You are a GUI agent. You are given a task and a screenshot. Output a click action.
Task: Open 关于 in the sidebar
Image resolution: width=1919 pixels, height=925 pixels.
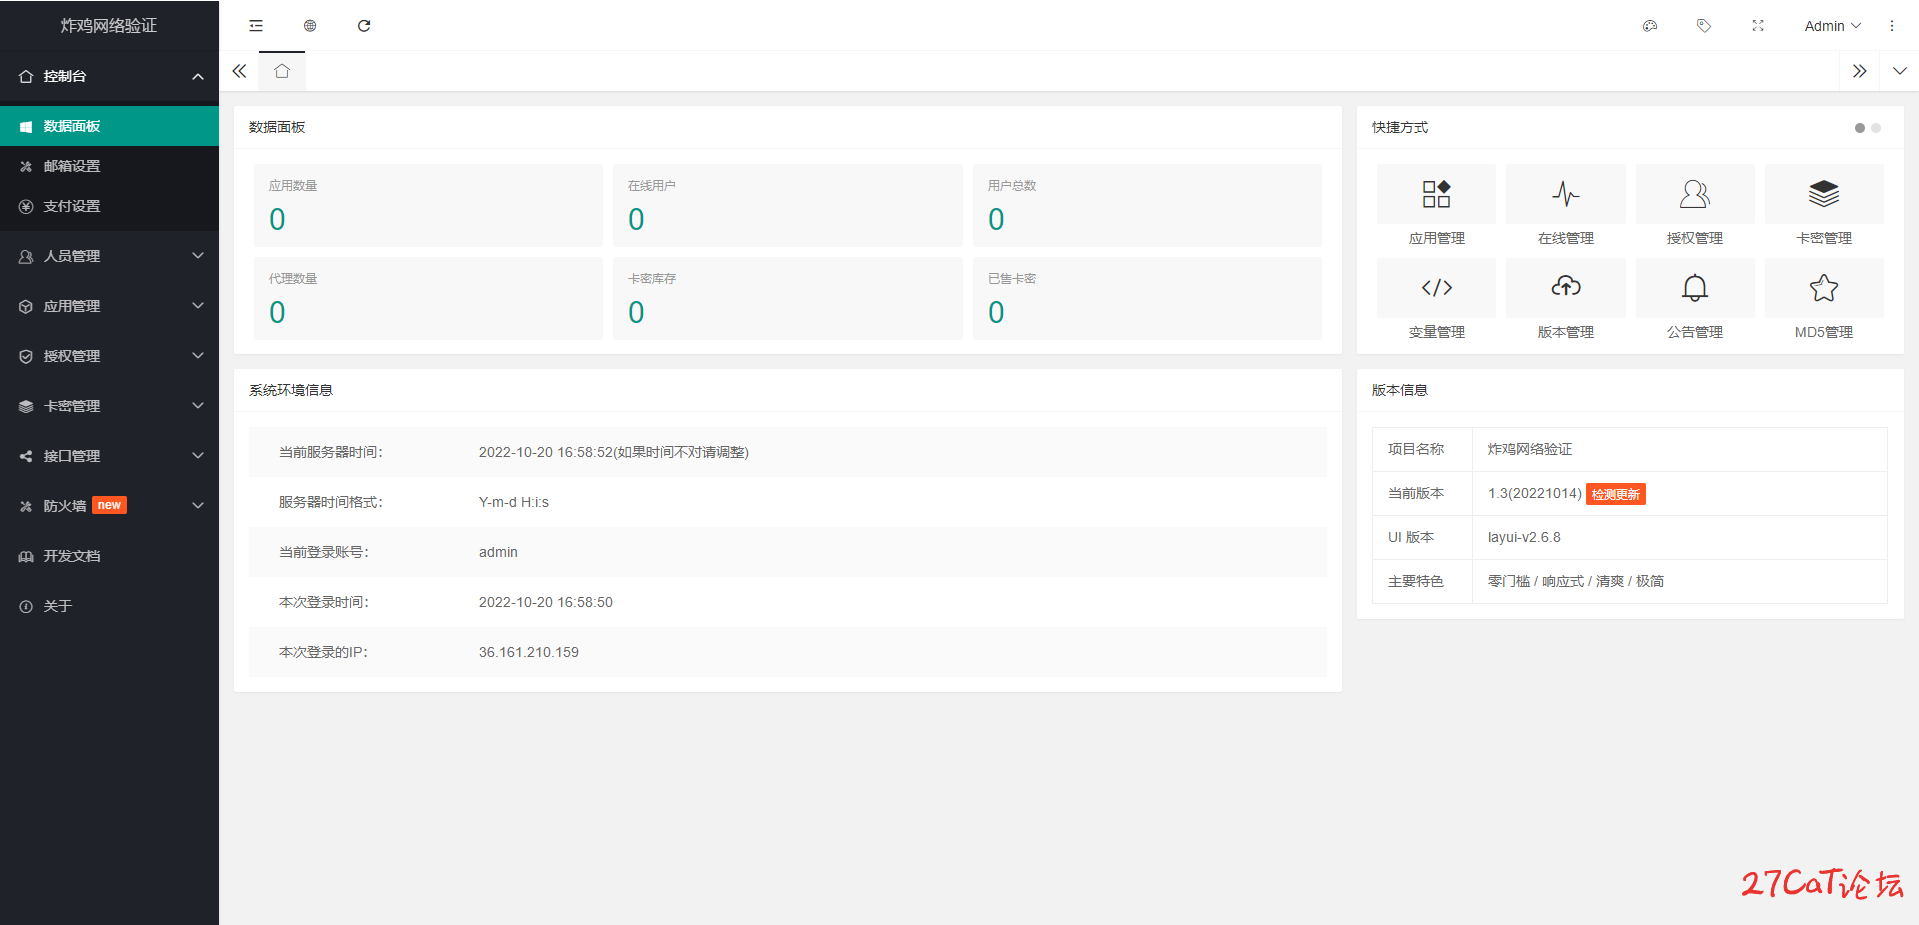[110, 606]
